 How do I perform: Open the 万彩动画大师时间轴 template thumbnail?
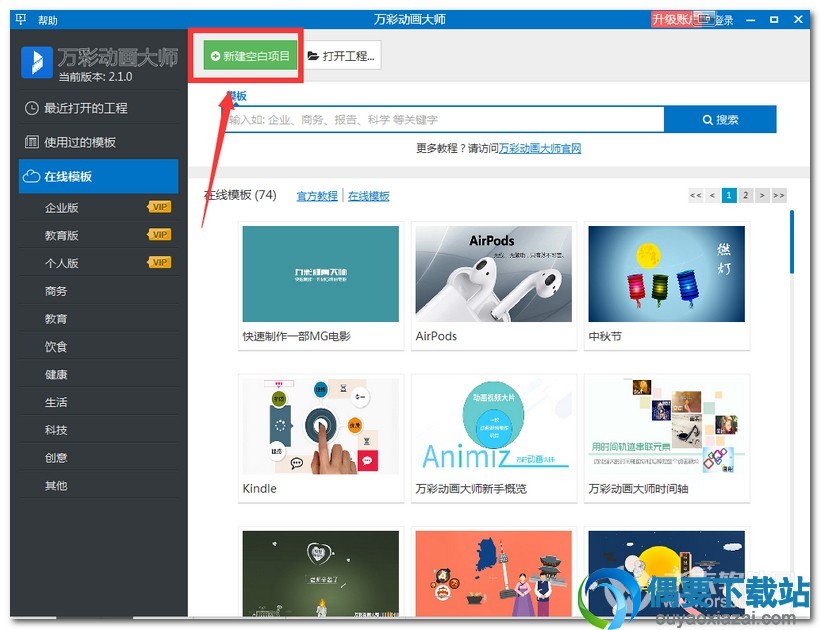pos(667,426)
